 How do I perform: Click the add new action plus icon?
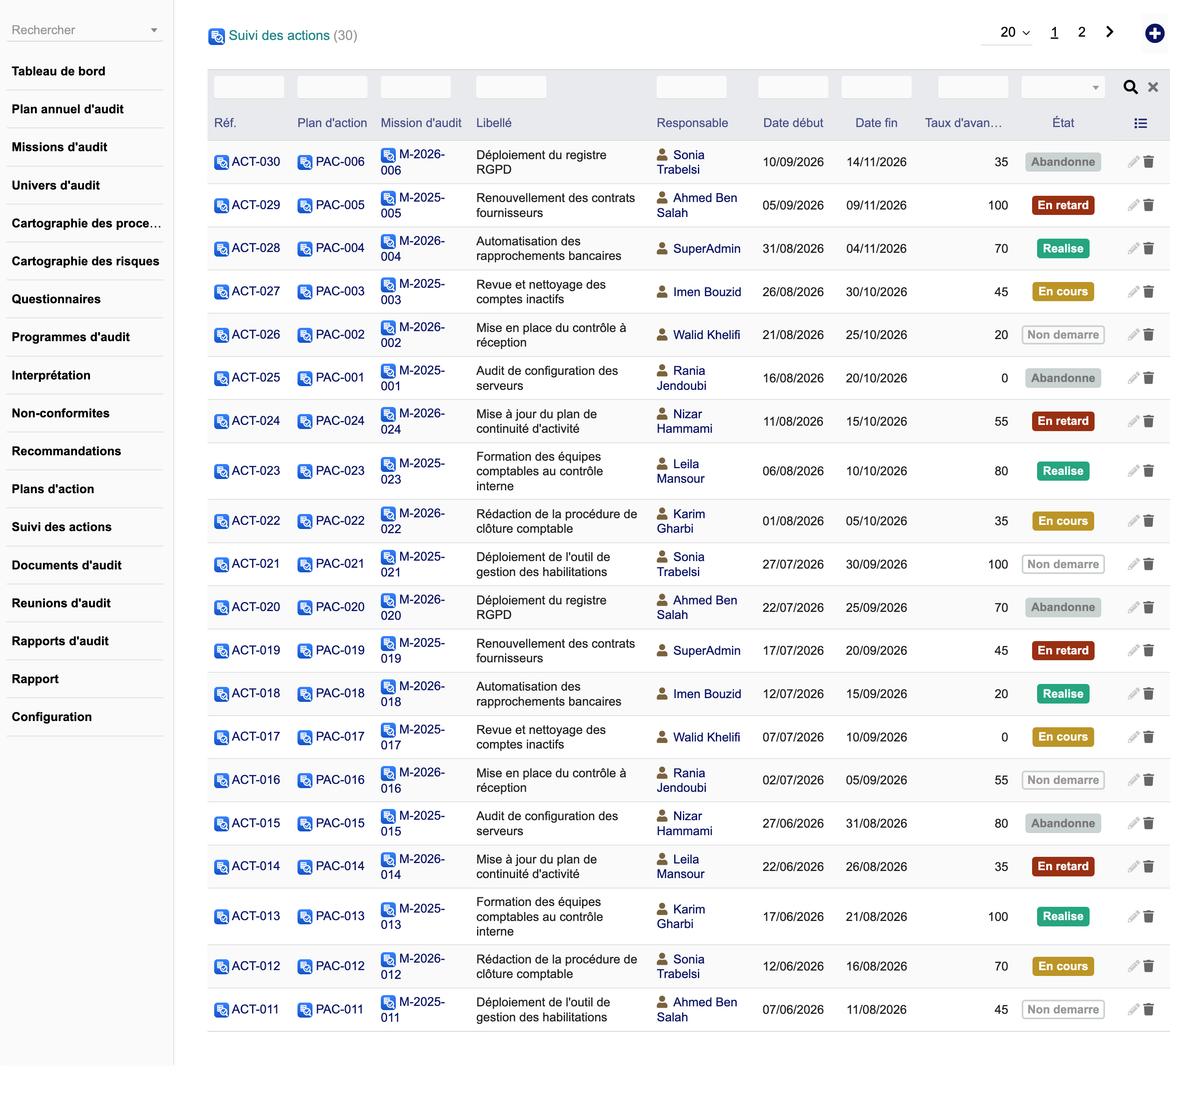tap(1154, 33)
